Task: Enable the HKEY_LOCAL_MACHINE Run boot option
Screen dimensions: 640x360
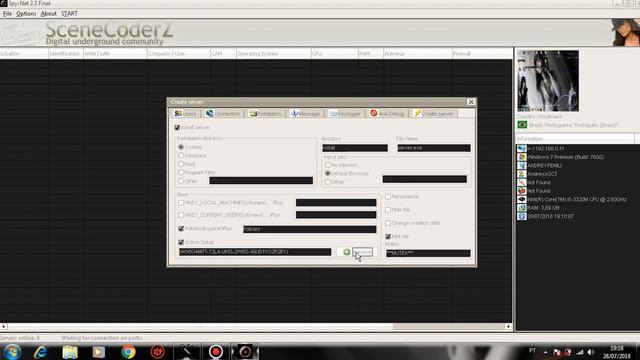Action: click(181, 202)
